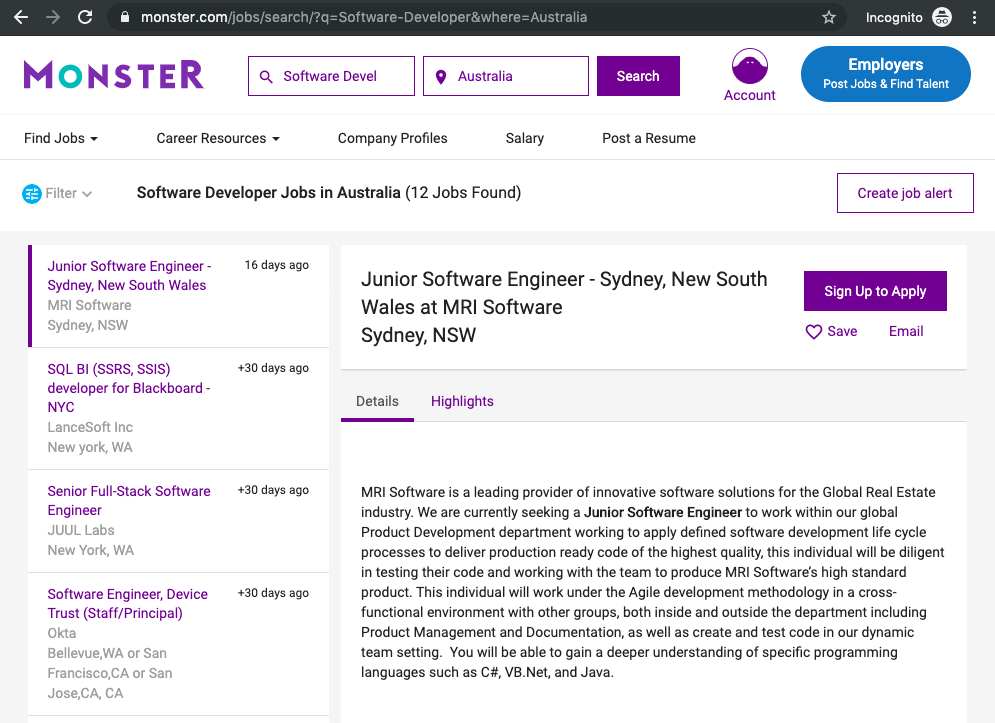Viewport: 995px width, 723px height.
Task: Switch to the Details tab
Action: click(x=377, y=402)
